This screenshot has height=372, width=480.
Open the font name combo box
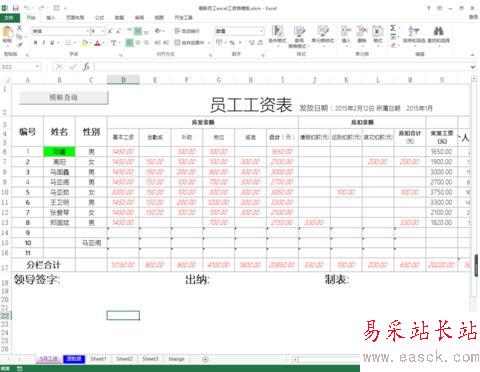tap(61, 31)
